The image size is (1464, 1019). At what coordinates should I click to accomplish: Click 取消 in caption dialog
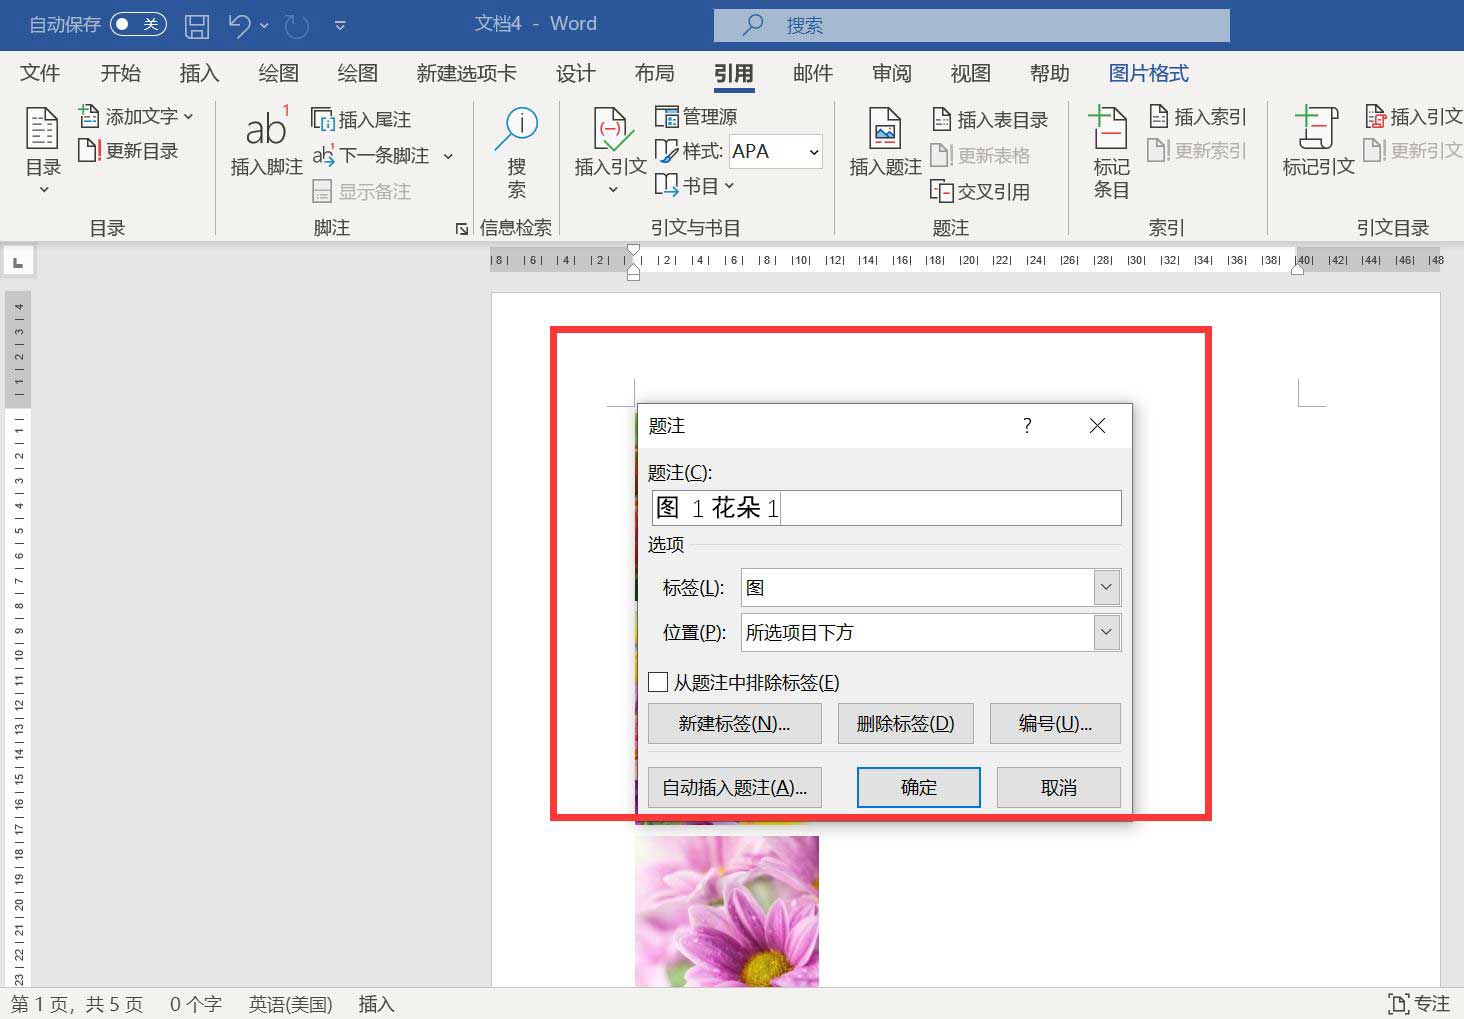click(x=1059, y=788)
